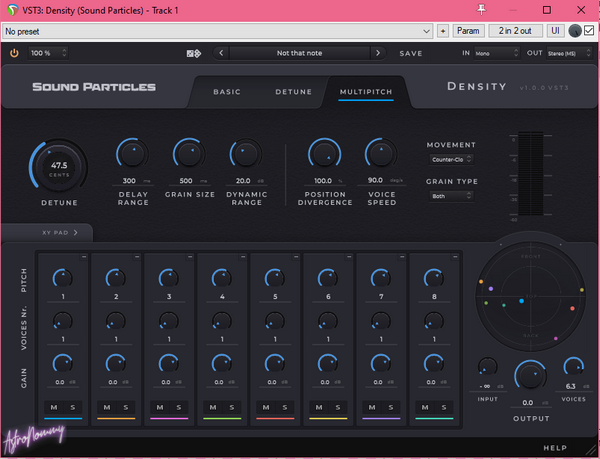Solo channel 4
The width and height of the screenshot is (600, 459).
tap(232, 407)
